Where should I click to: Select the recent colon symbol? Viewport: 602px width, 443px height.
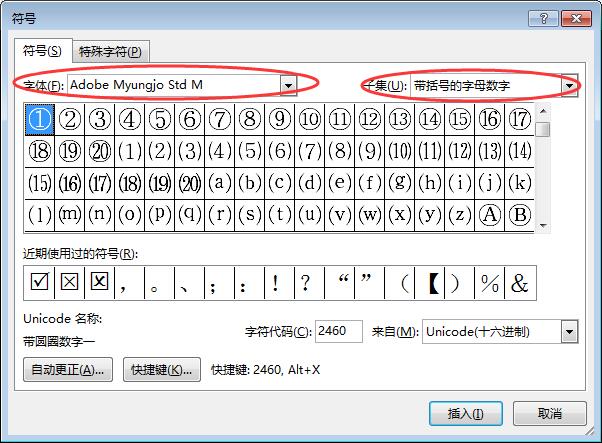[x=250, y=283]
